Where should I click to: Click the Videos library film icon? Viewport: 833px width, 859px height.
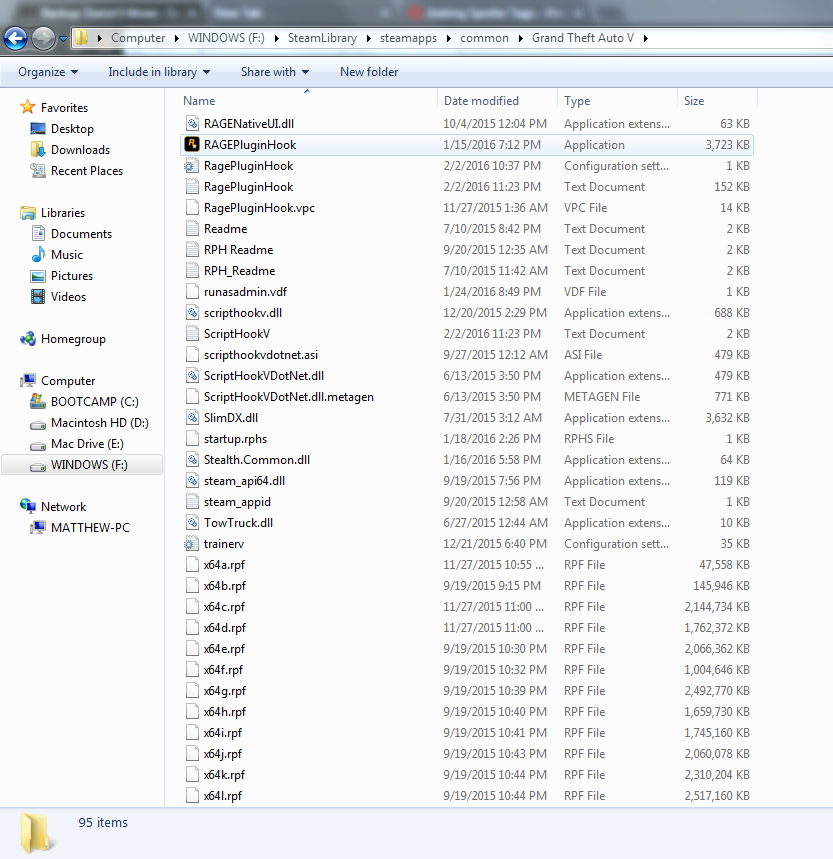click(x=38, y=297)
